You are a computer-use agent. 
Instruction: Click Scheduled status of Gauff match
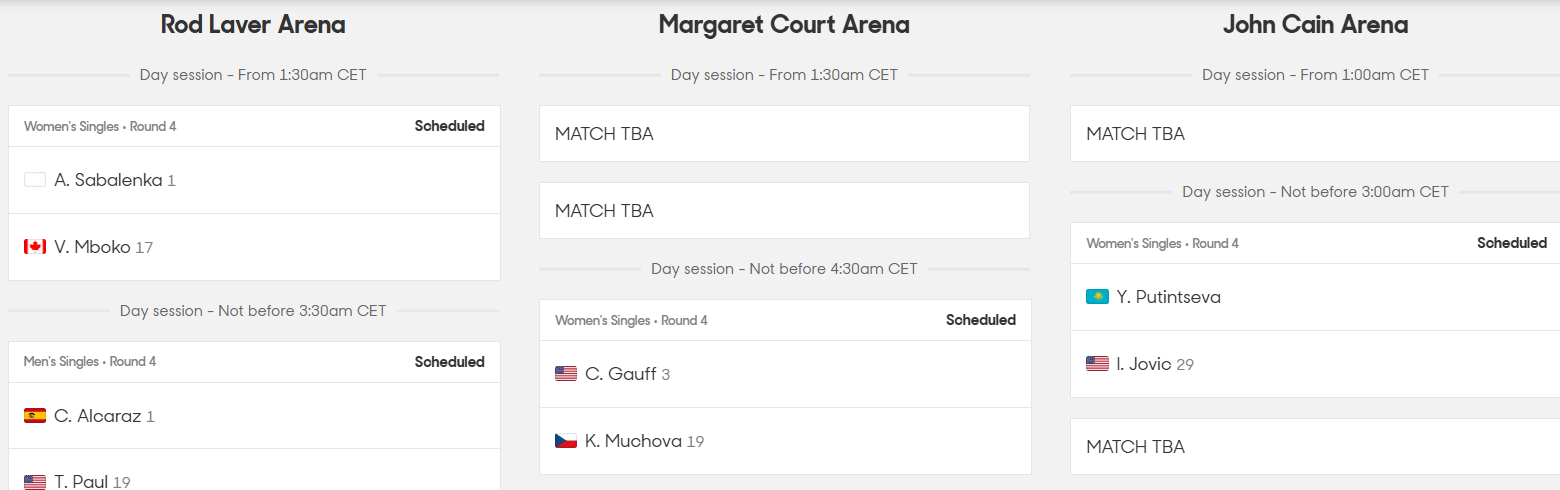coord(980,320)
